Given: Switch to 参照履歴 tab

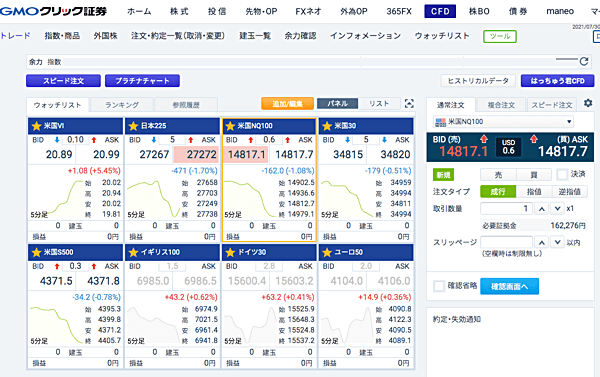Looking at the screenshot, I should click(x=186, y=105).
